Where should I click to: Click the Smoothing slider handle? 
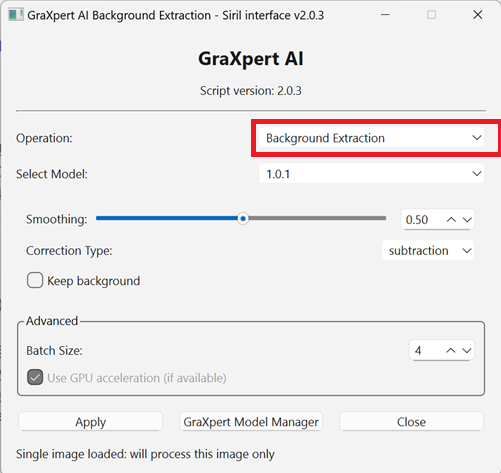tap(243, 219)
